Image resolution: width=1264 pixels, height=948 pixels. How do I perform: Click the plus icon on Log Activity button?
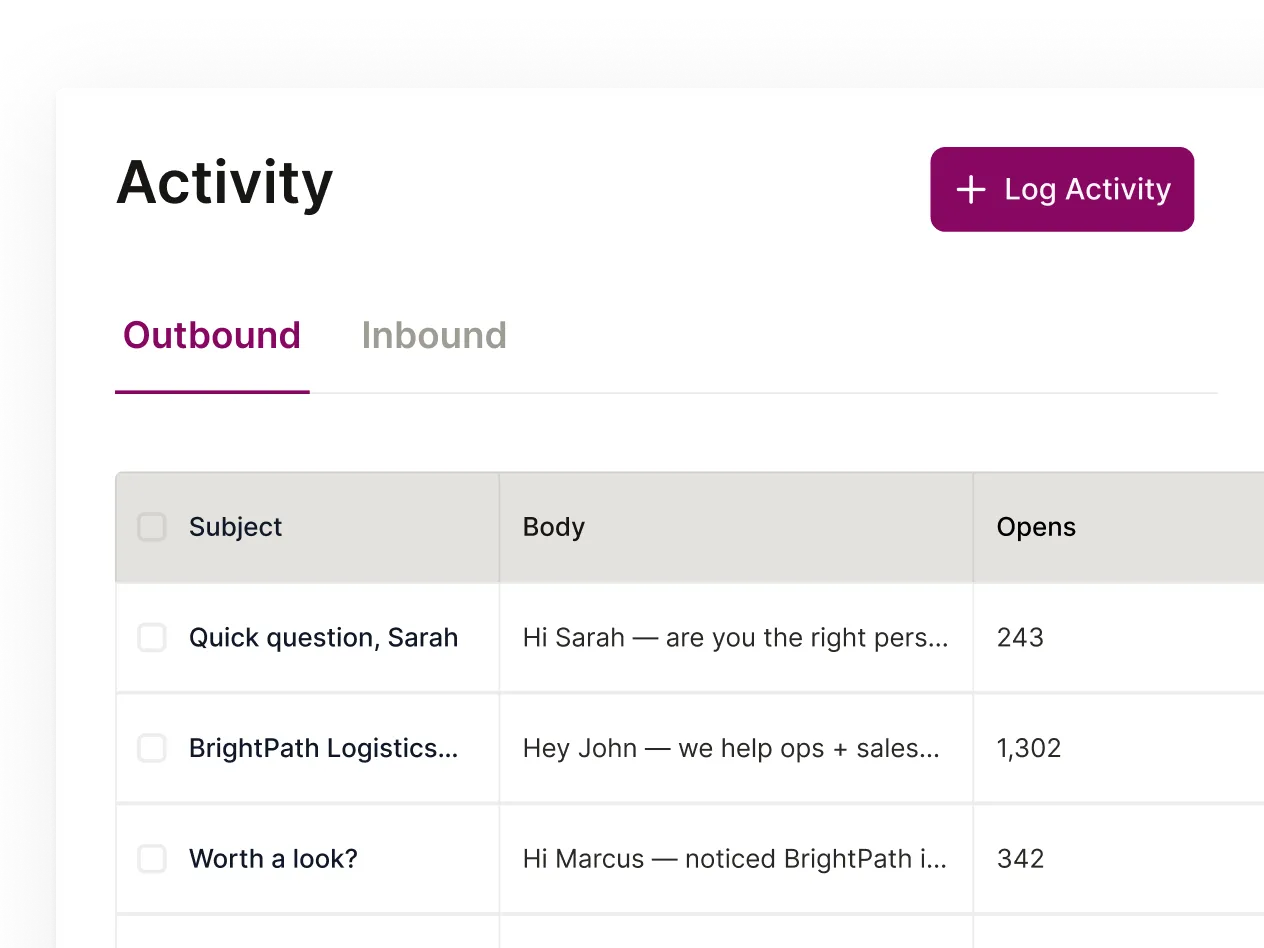coord(969,189)
